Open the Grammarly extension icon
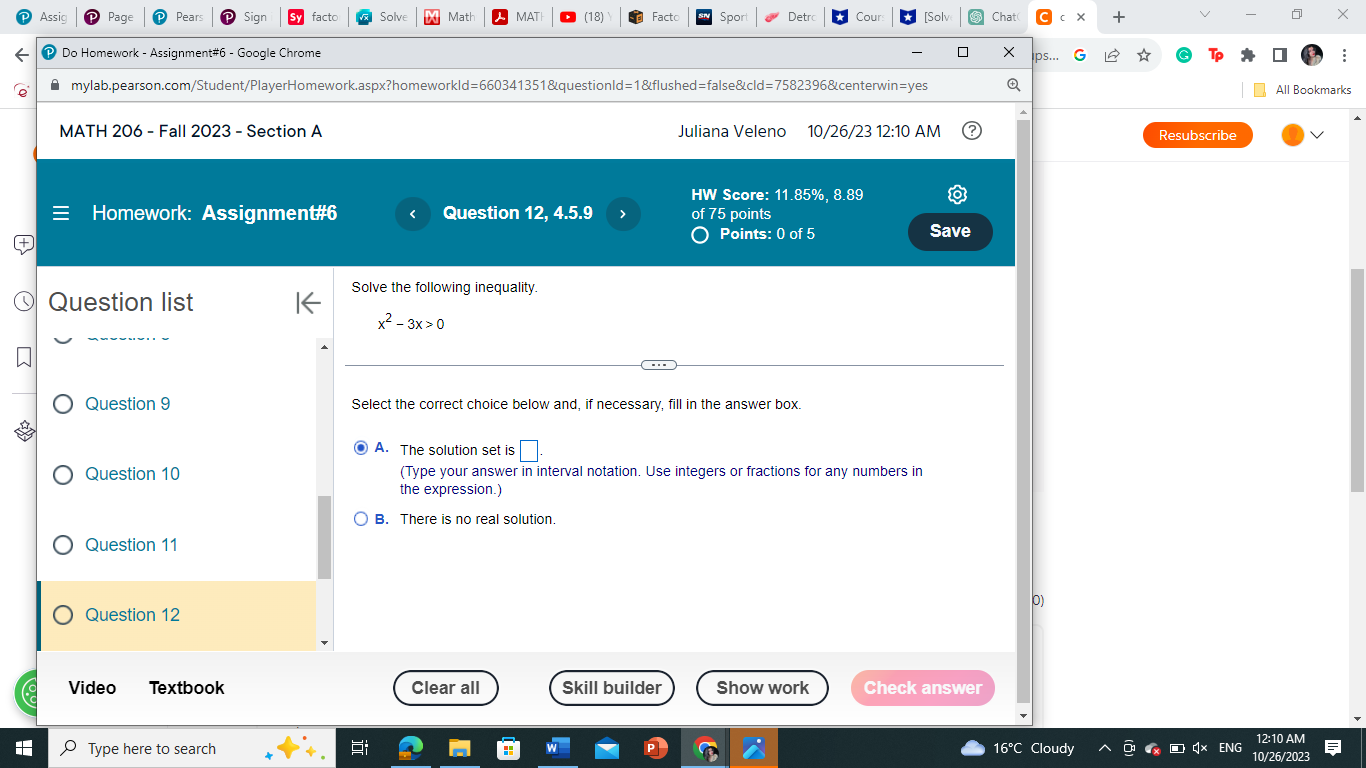 pyautogui.click(x=1184, y=56)
